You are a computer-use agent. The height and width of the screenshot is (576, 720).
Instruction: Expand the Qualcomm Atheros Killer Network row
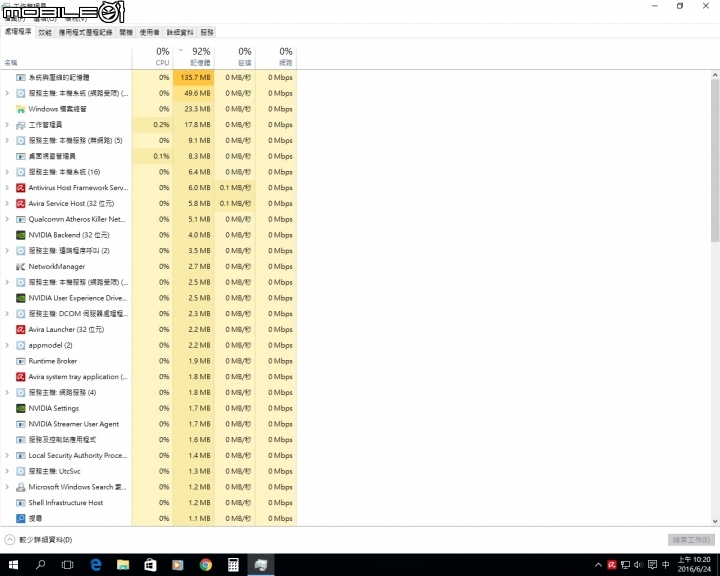[x=7, y=219]
